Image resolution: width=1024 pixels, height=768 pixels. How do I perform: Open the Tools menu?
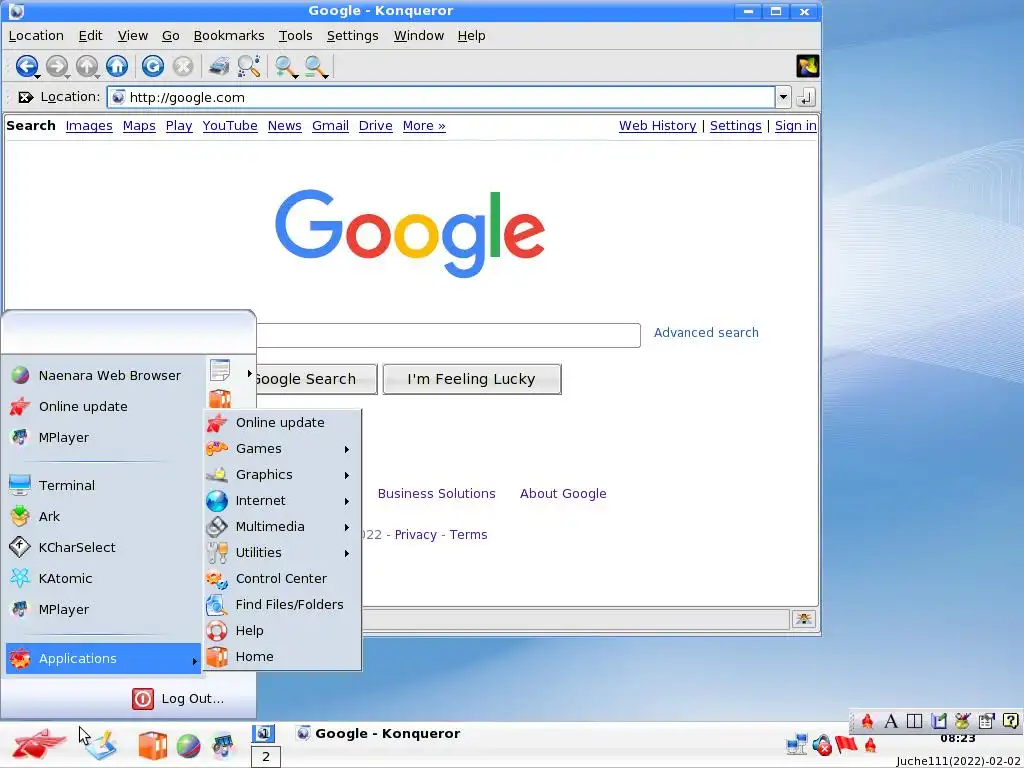click(x=295, y=36)
